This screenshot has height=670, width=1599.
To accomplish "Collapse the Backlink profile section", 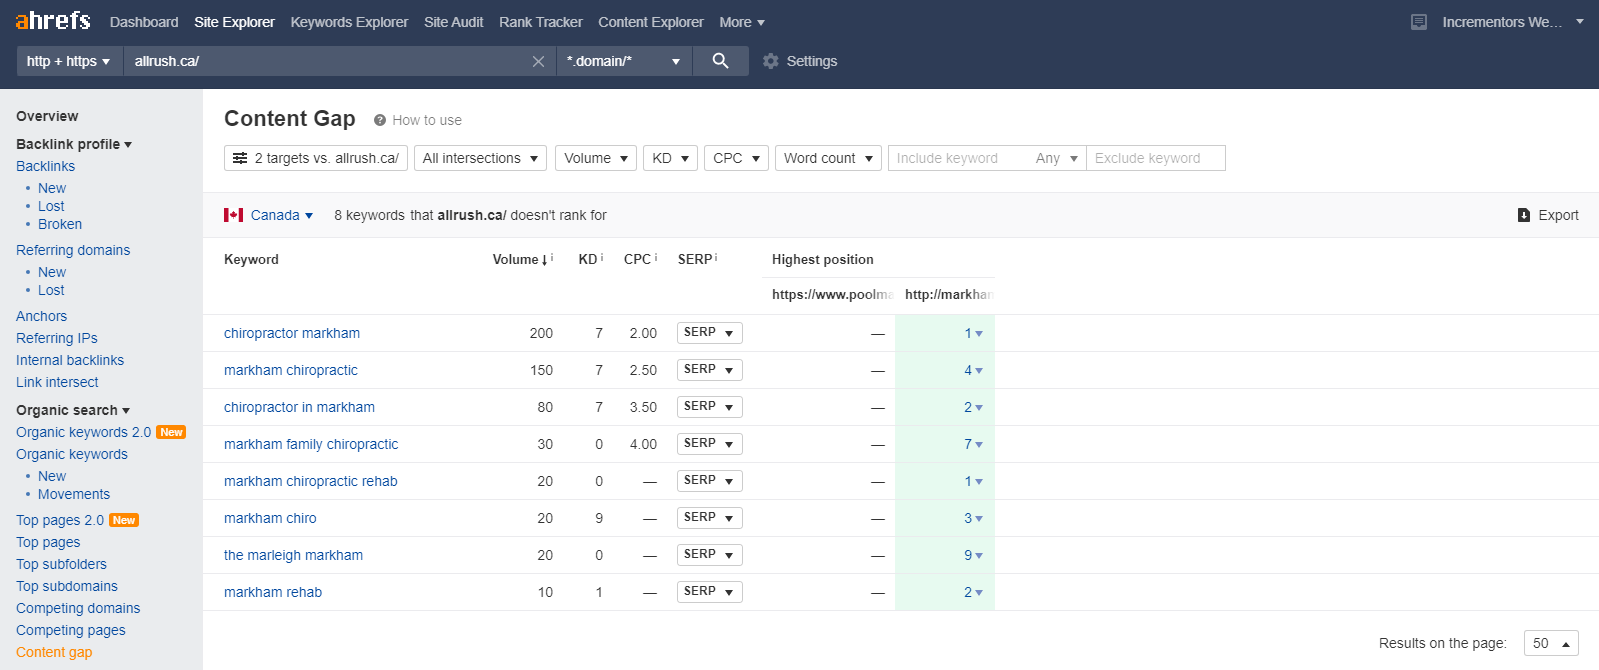I will click(x=74, y=144).
